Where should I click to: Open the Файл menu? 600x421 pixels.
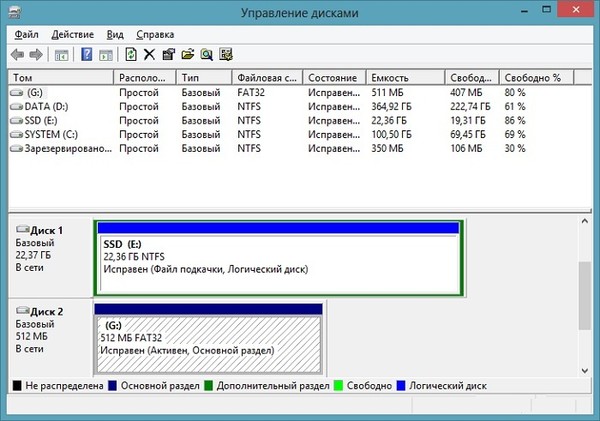point(26,34)
